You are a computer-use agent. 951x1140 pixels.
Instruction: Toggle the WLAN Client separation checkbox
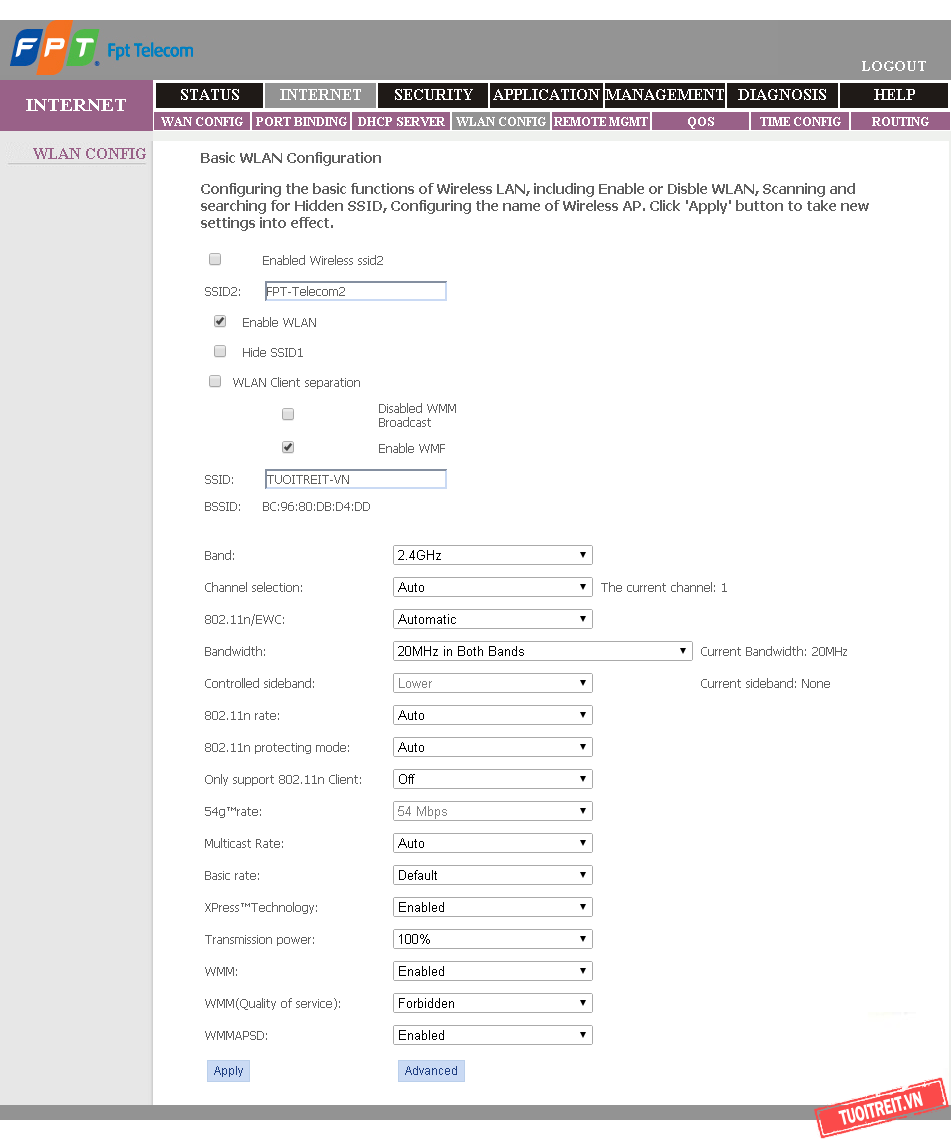pyautogui.click(x=215, y=382)
